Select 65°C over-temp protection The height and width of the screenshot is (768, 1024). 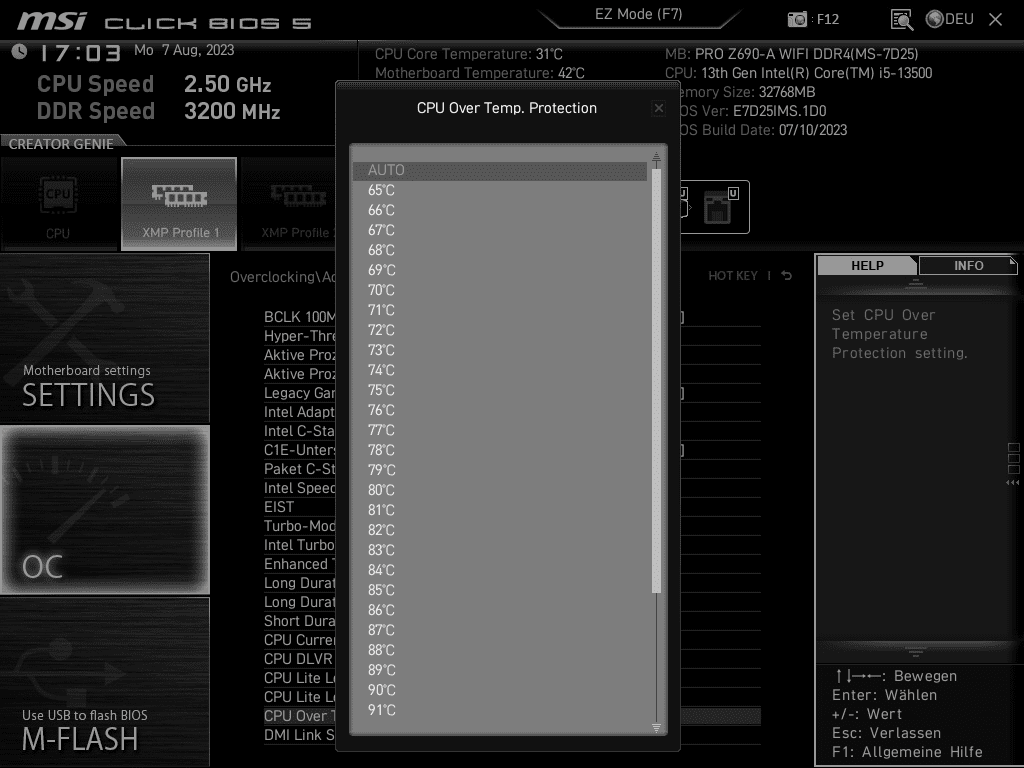click(x=500, y=190)
